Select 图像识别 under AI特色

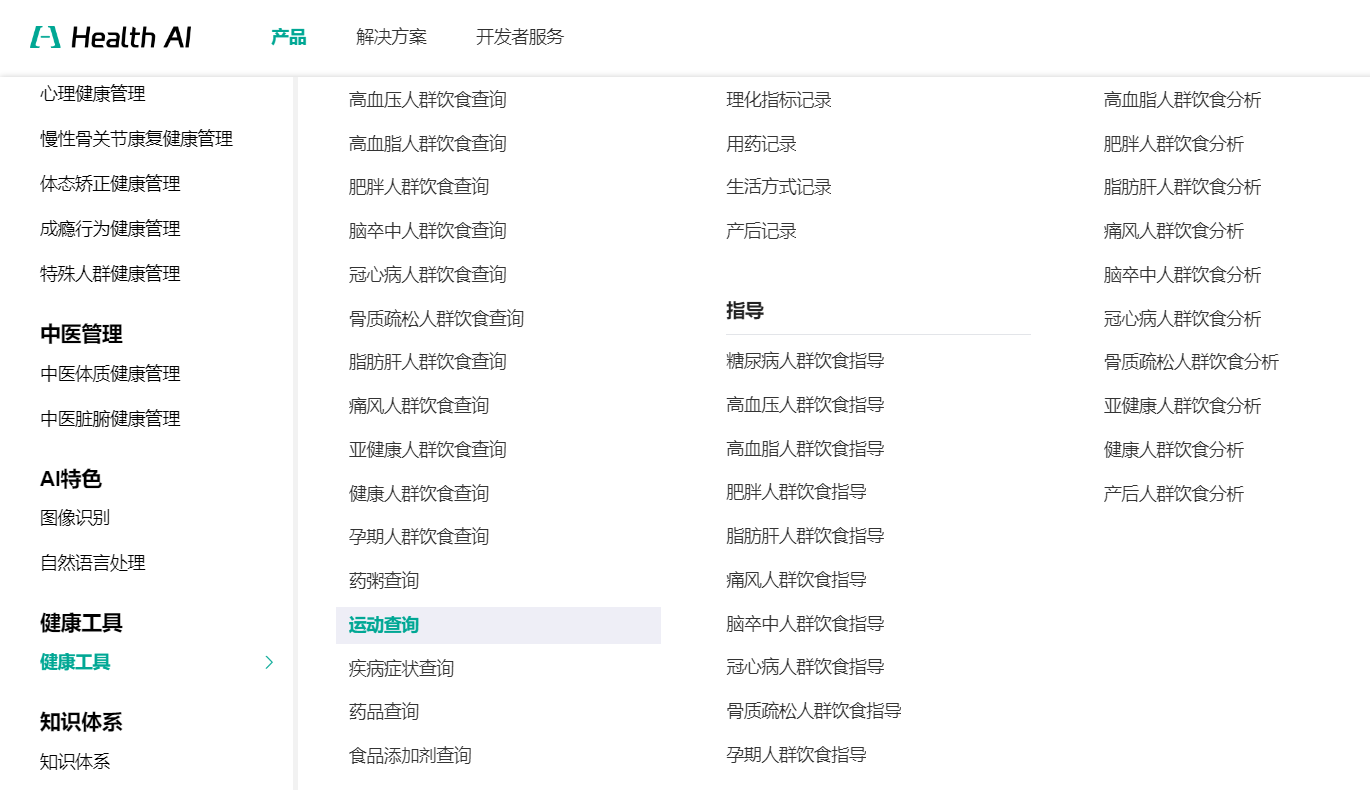point(75,518)
